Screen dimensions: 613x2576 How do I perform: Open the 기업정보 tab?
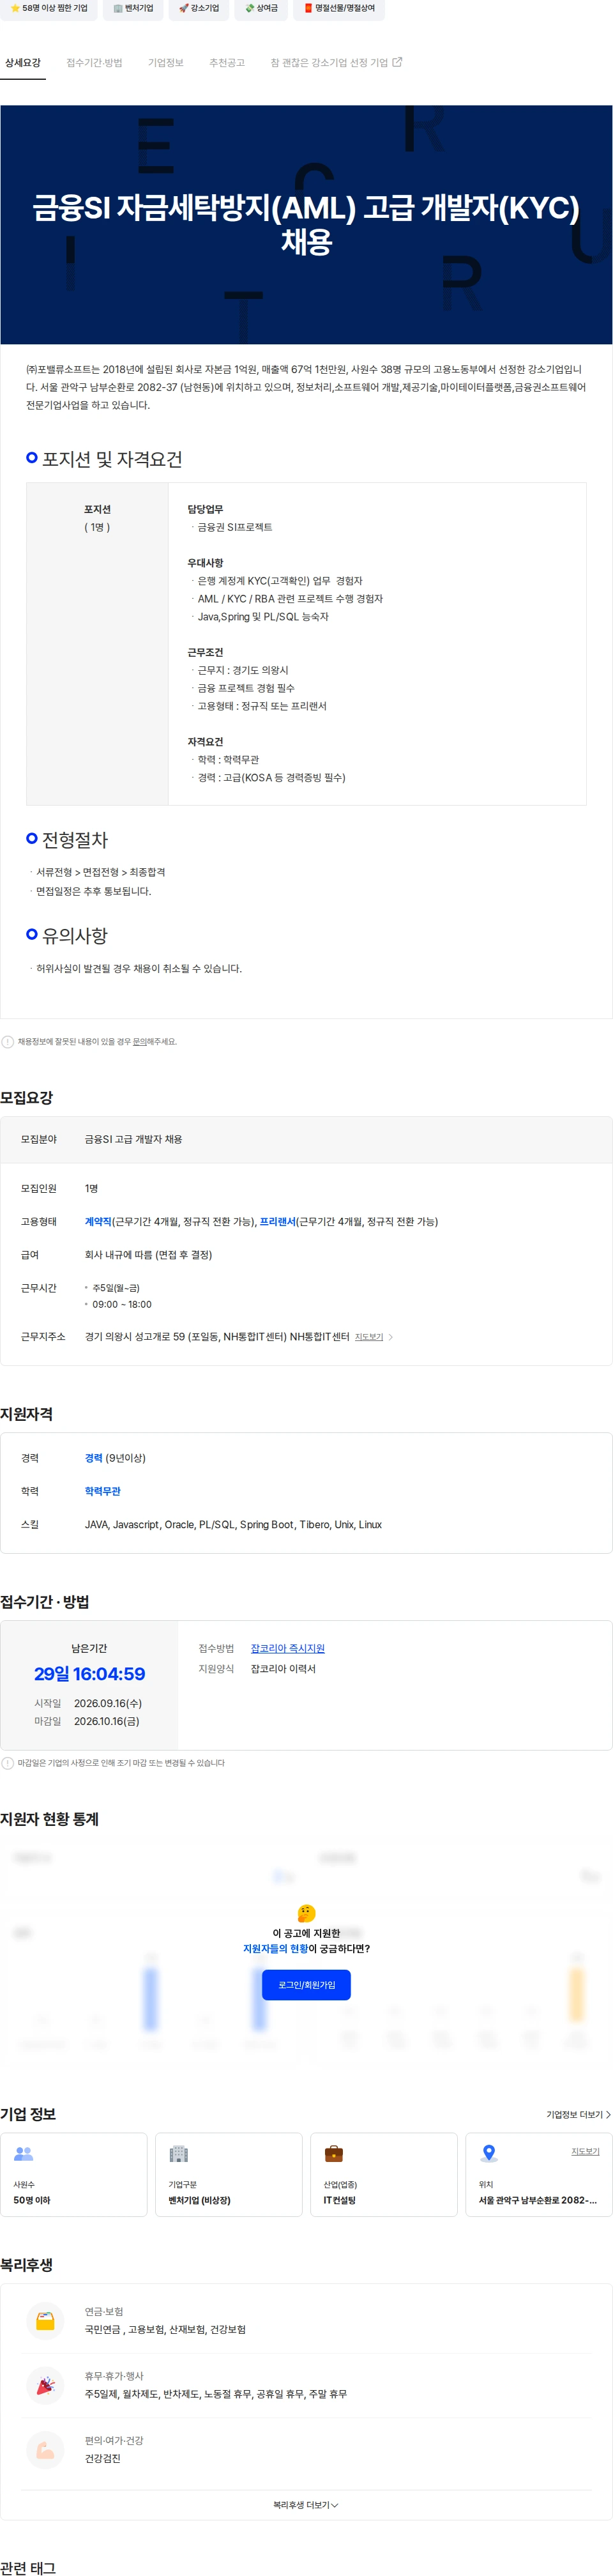tap(166, 63)
